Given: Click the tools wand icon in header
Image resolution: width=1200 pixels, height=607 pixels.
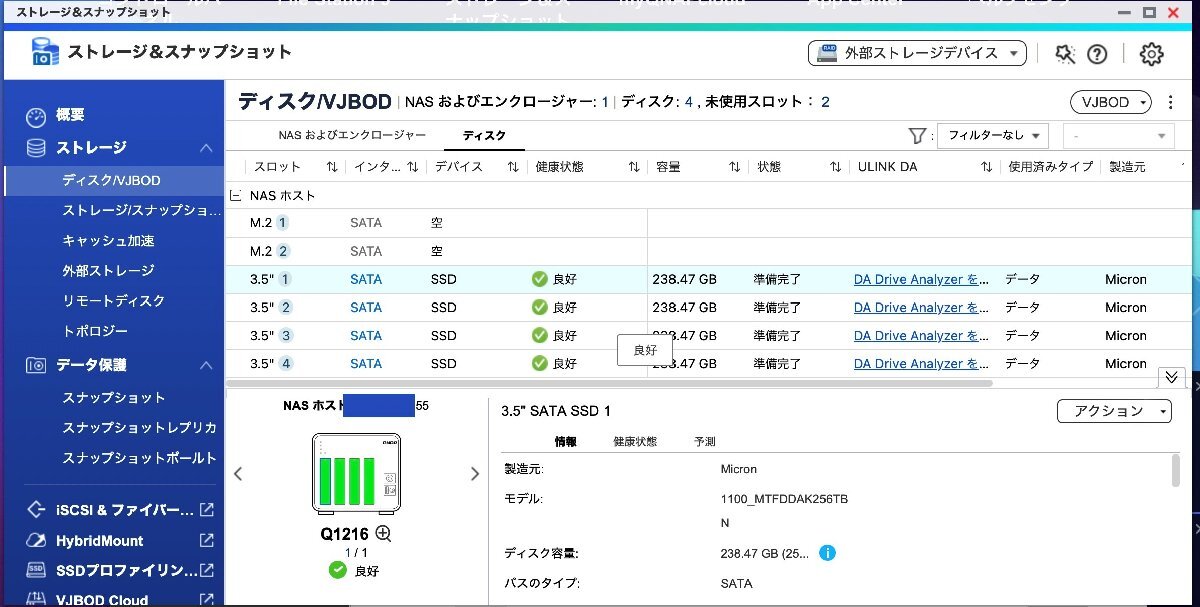Looking at the screenshot, I should 1065,54.
